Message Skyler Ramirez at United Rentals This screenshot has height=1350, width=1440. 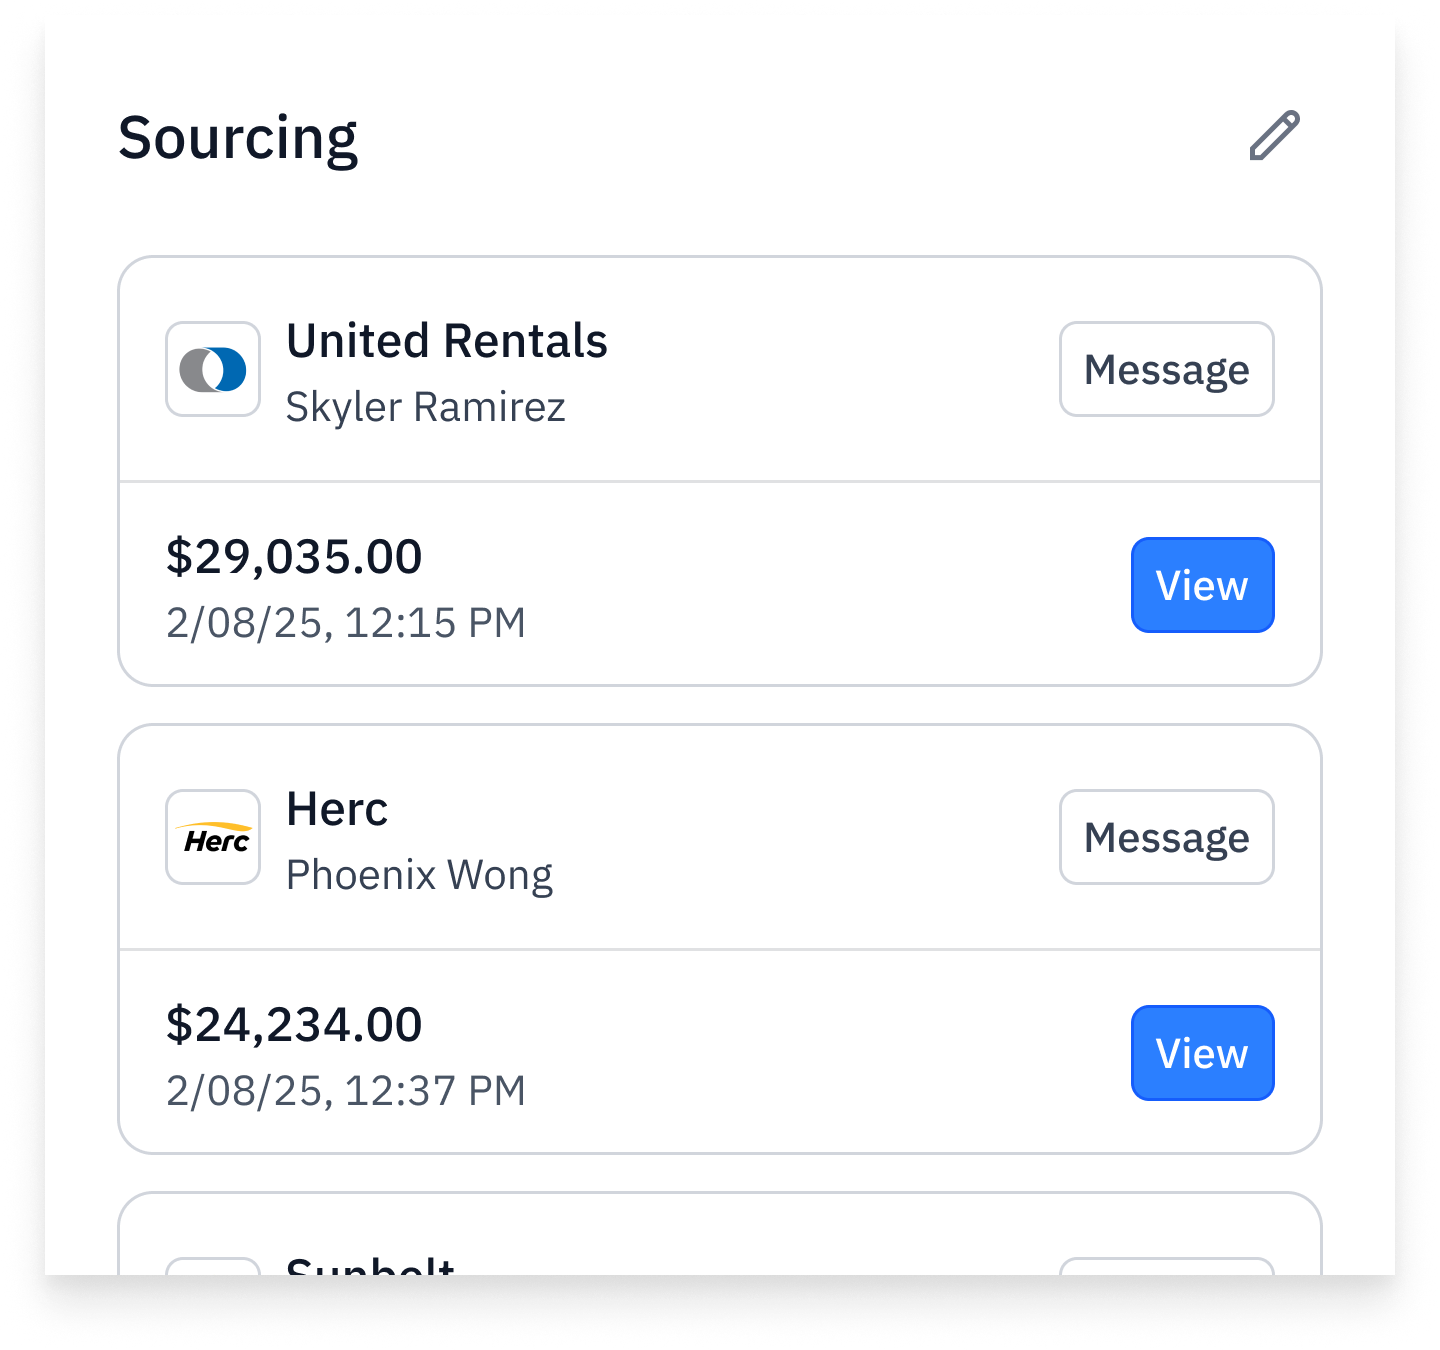point(1166,369)
